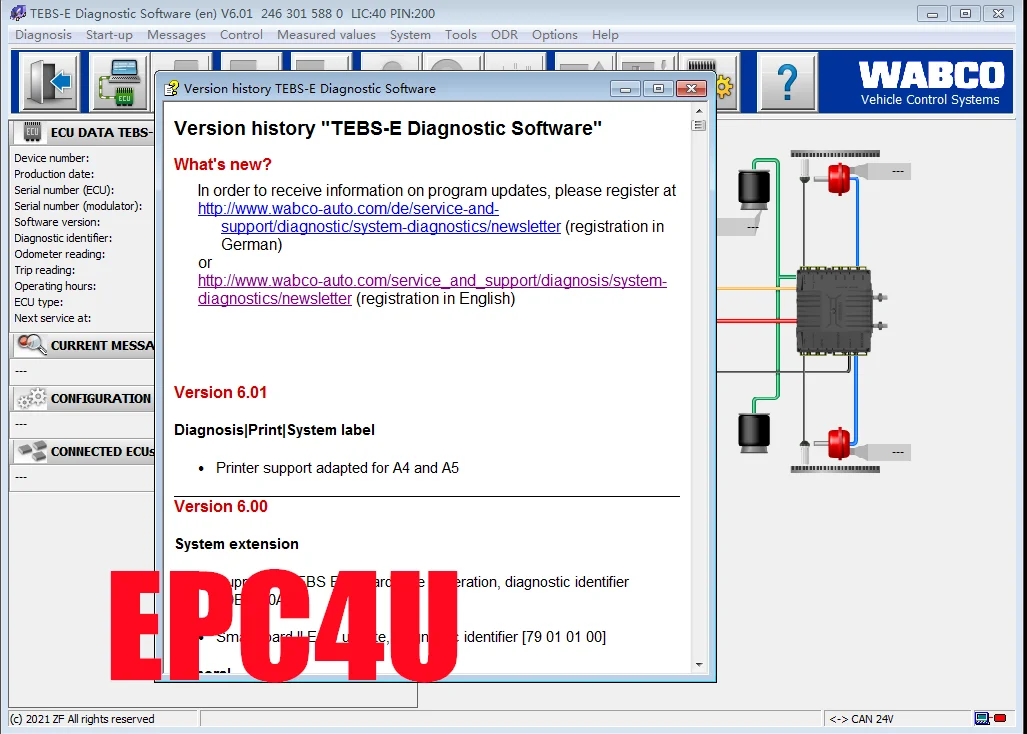Viewport: 1027px width, 734px height.
Task: Open the ODR menu
Action: tap(504, 35)
